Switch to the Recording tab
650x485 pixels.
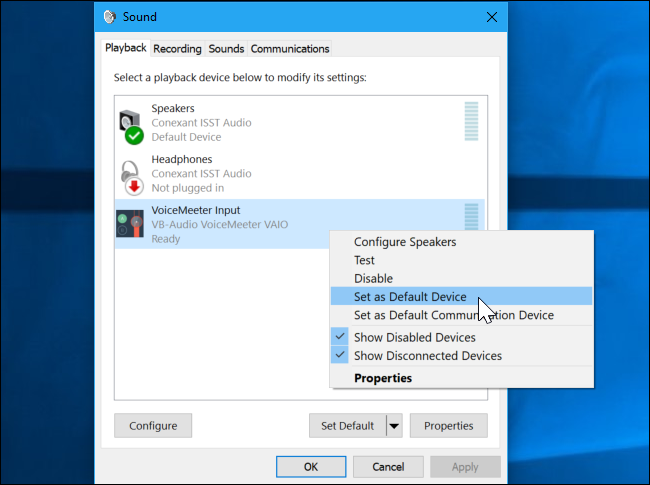point(177,49)
